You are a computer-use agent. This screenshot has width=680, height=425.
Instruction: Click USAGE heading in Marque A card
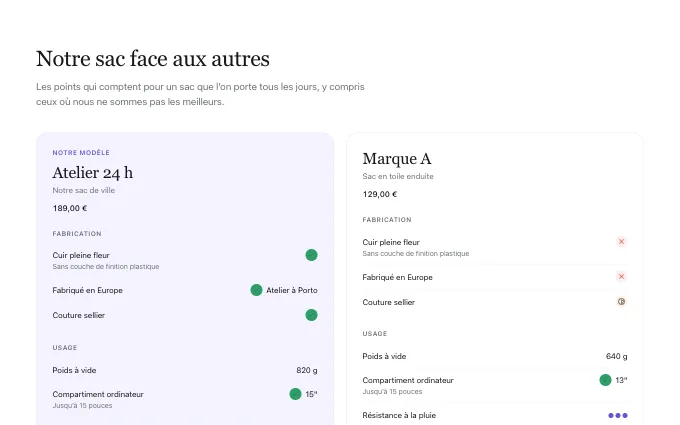pos(375,334)
